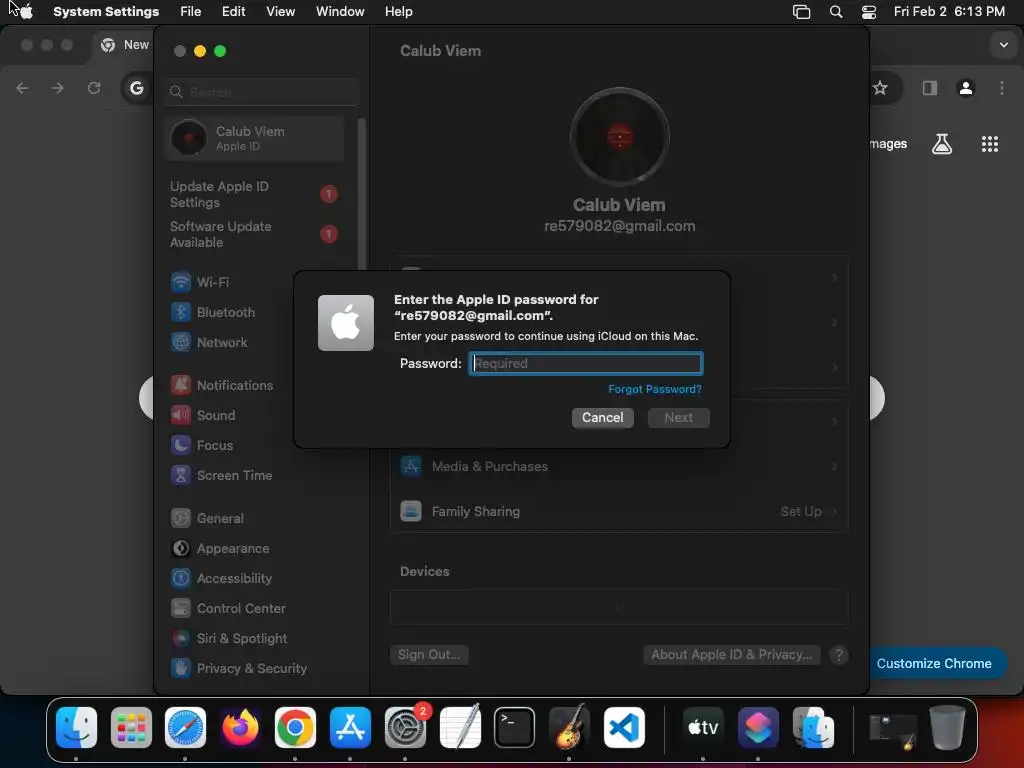Click Customize Chrome button

tap(934, 664)
